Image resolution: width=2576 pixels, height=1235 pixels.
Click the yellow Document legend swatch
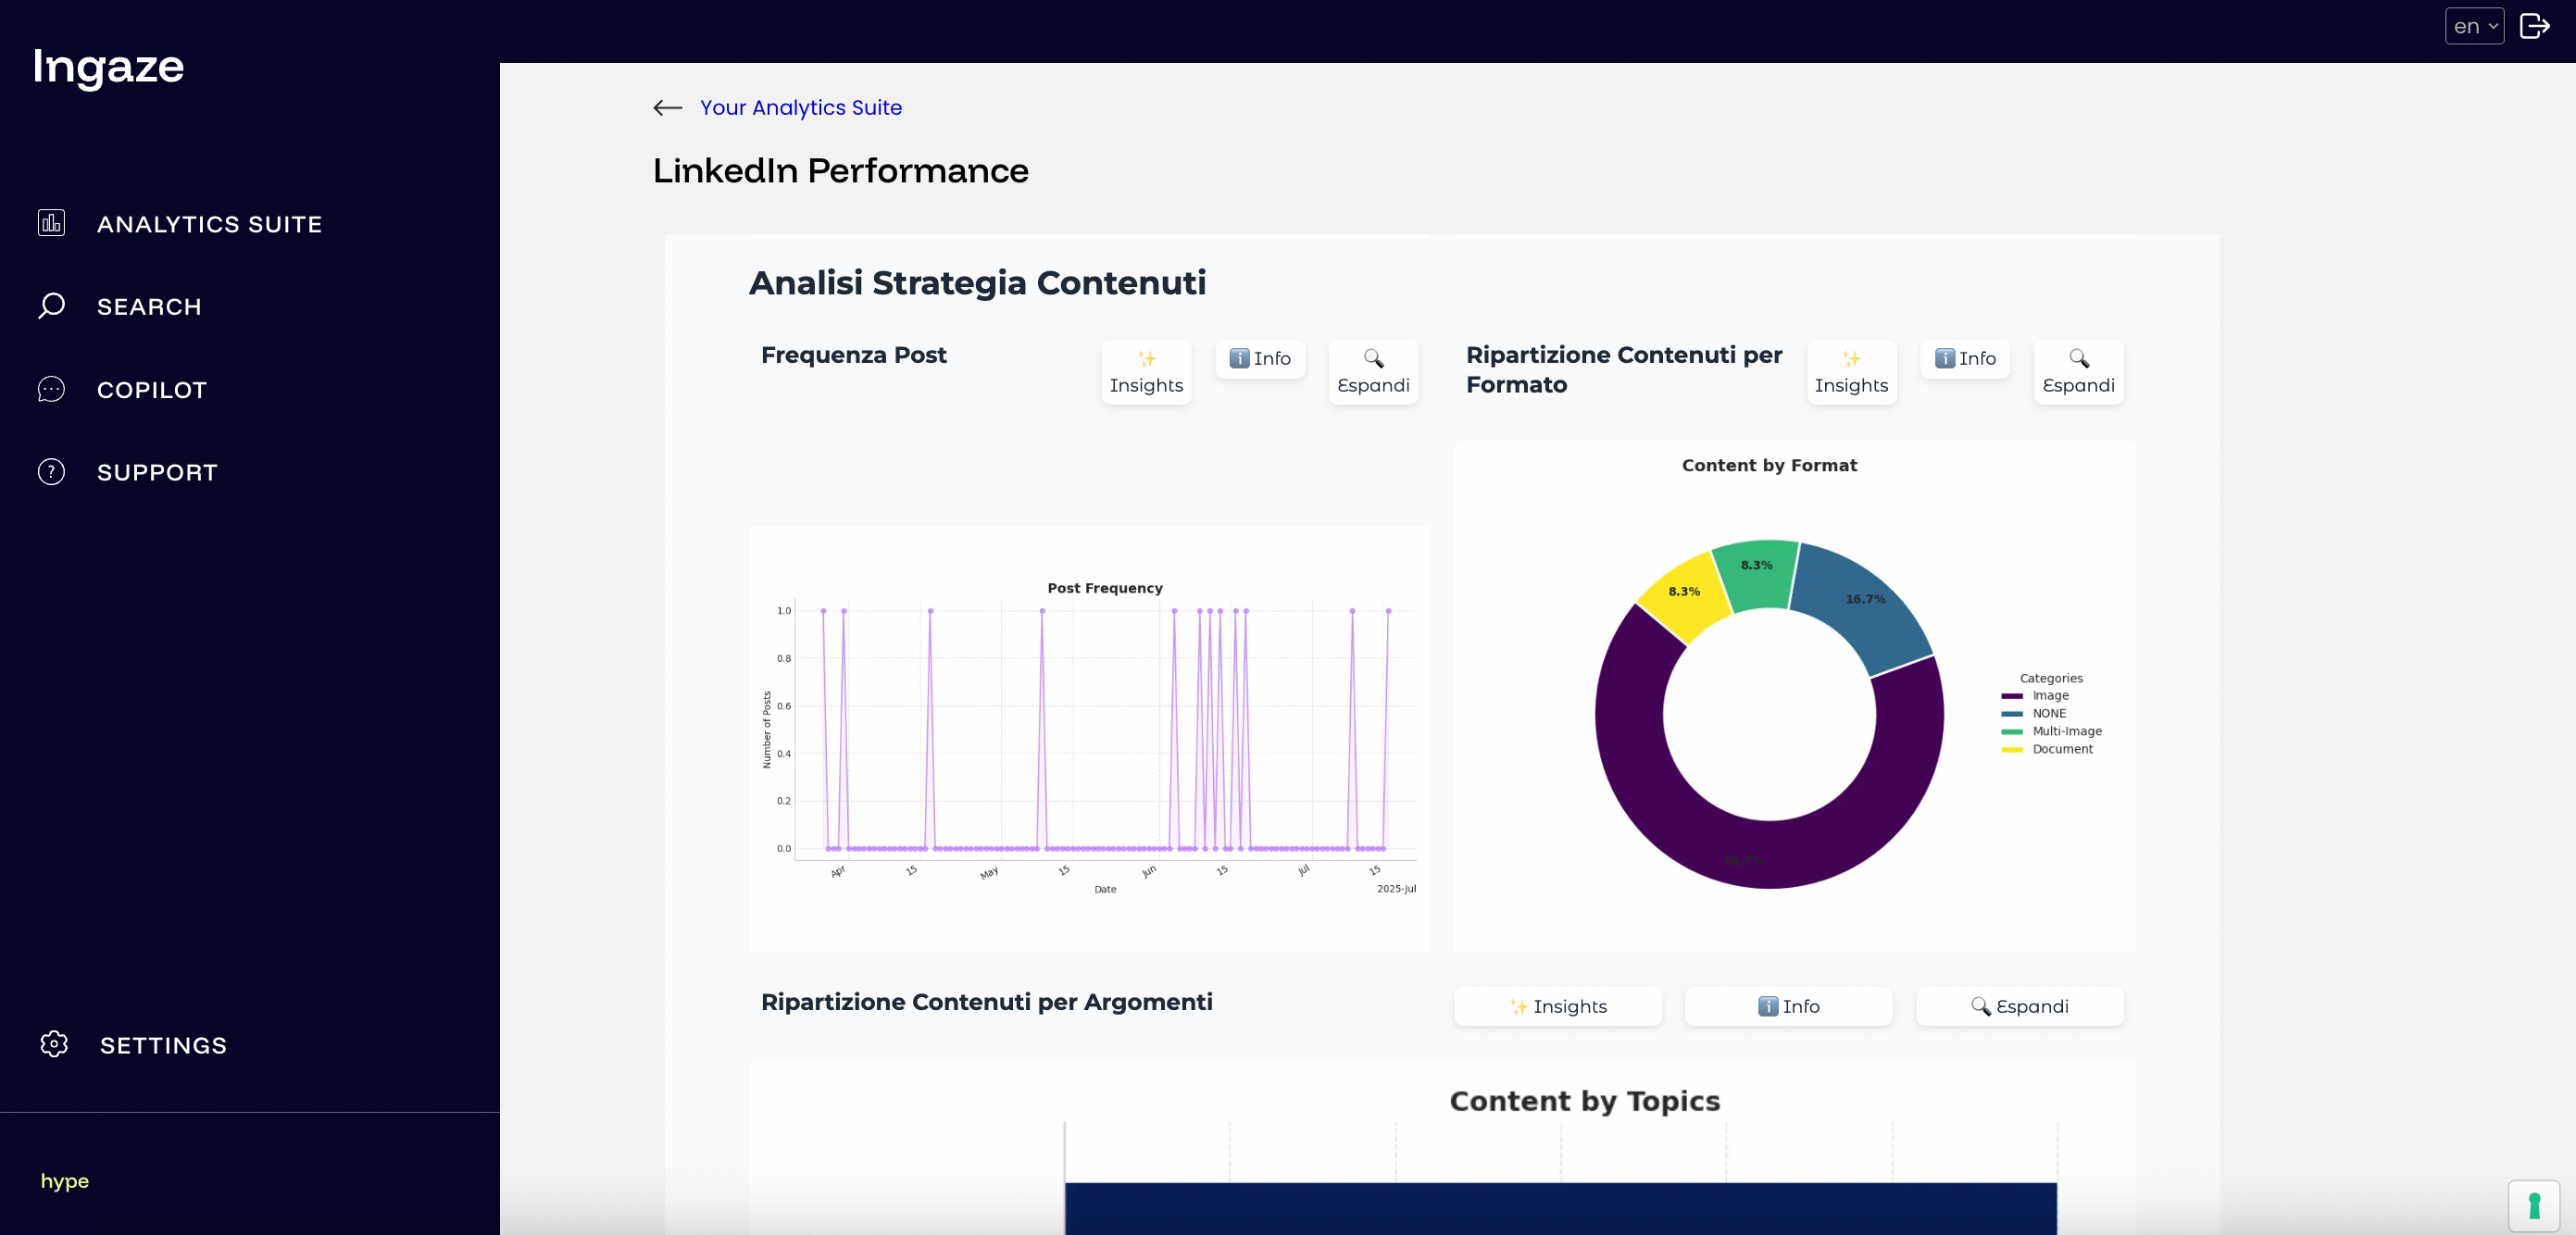click(2011, 750)
